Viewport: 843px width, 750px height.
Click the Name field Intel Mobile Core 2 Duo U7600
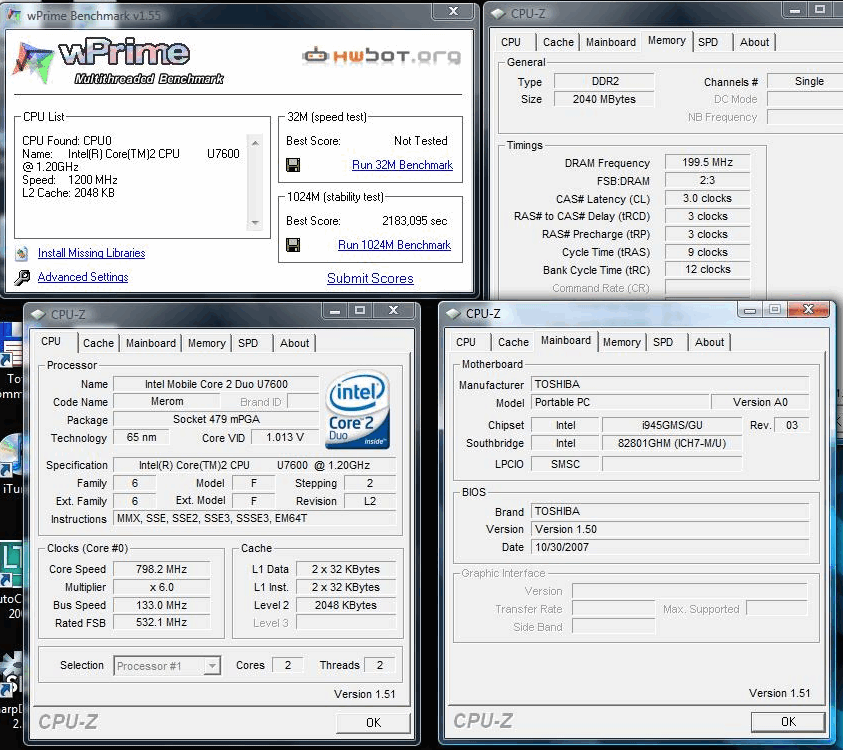[216, 384]
